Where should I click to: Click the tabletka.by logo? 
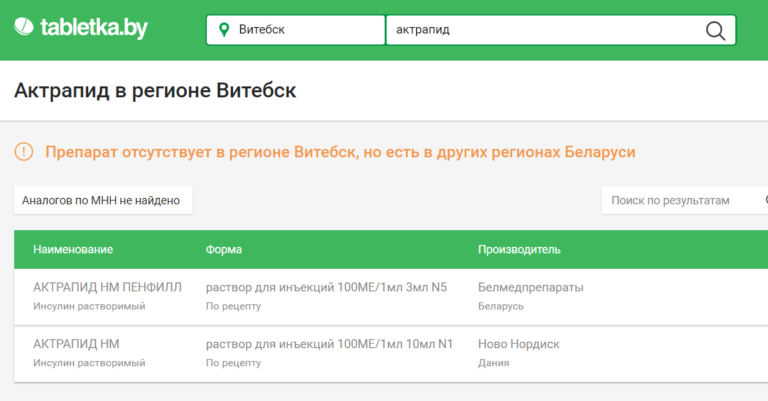click(x=81, y=28)
